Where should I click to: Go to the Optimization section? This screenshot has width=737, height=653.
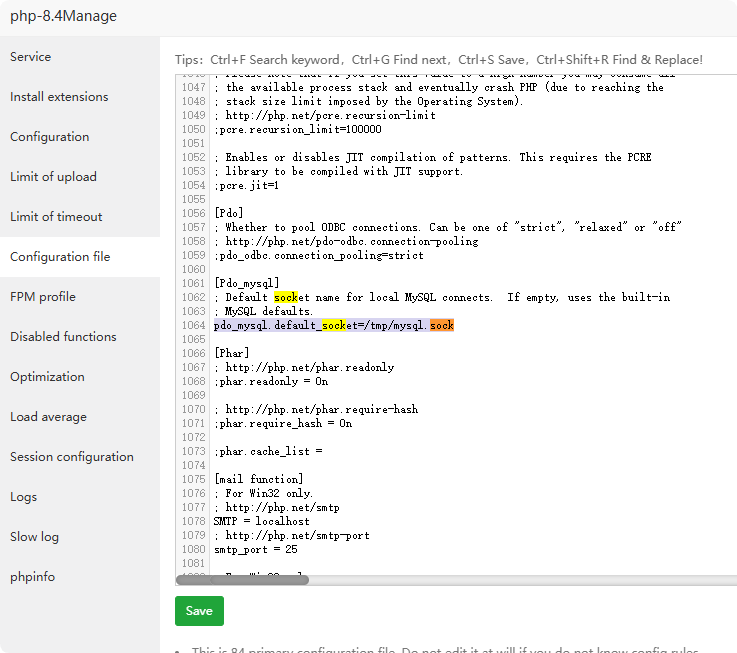47,377
